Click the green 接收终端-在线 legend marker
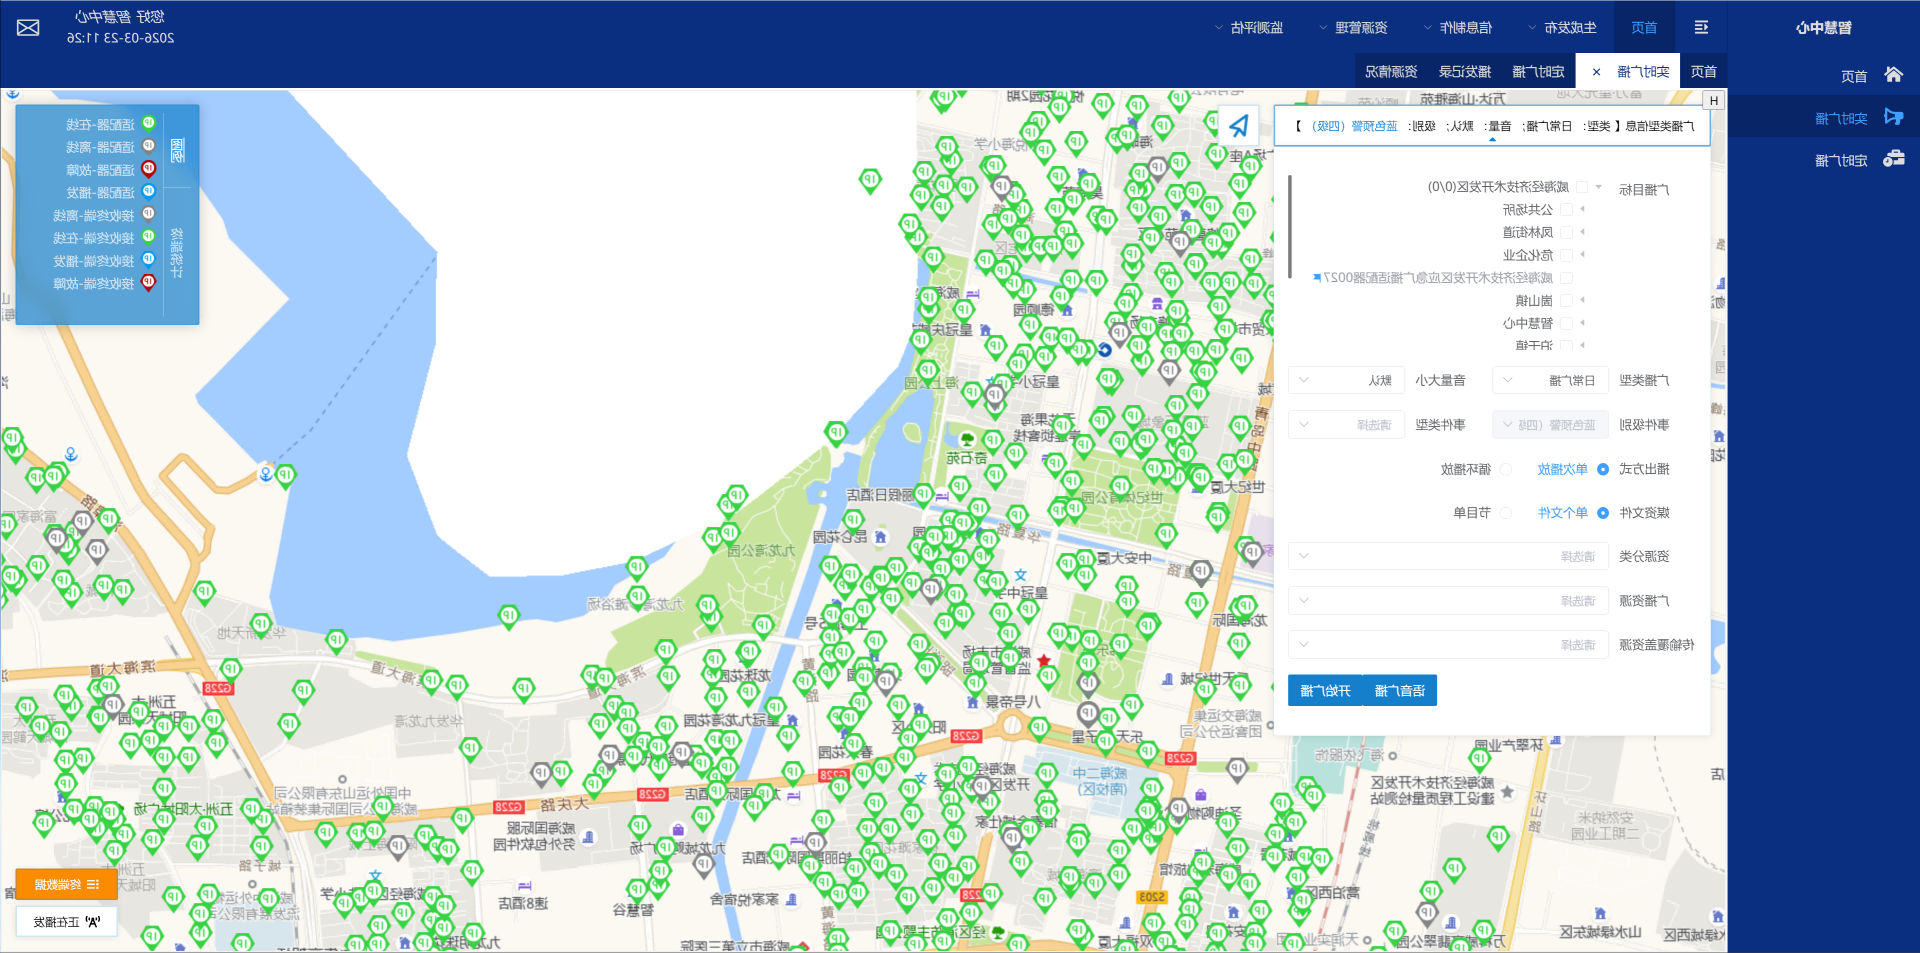Viewport: 1920px width, 953px height. point(148,237)
